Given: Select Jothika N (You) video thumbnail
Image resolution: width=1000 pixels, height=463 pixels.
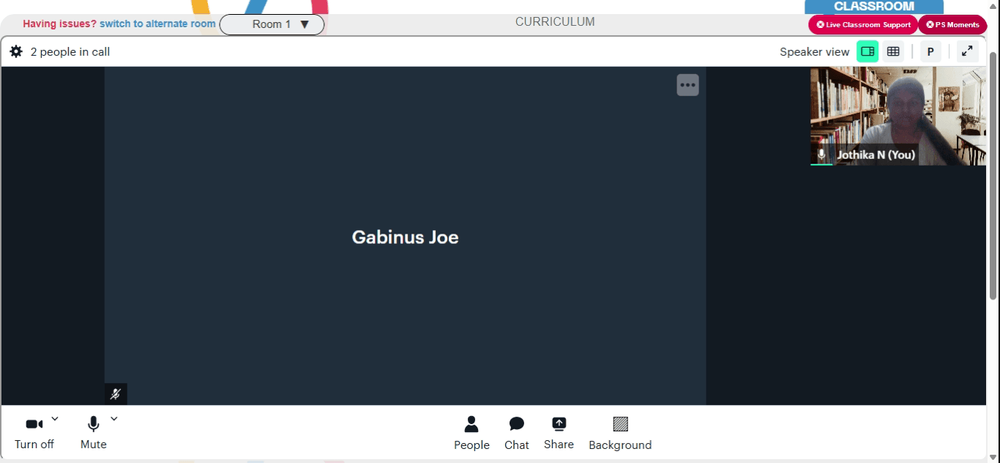Looking at the screenshot, I should [x=898, y=116].
